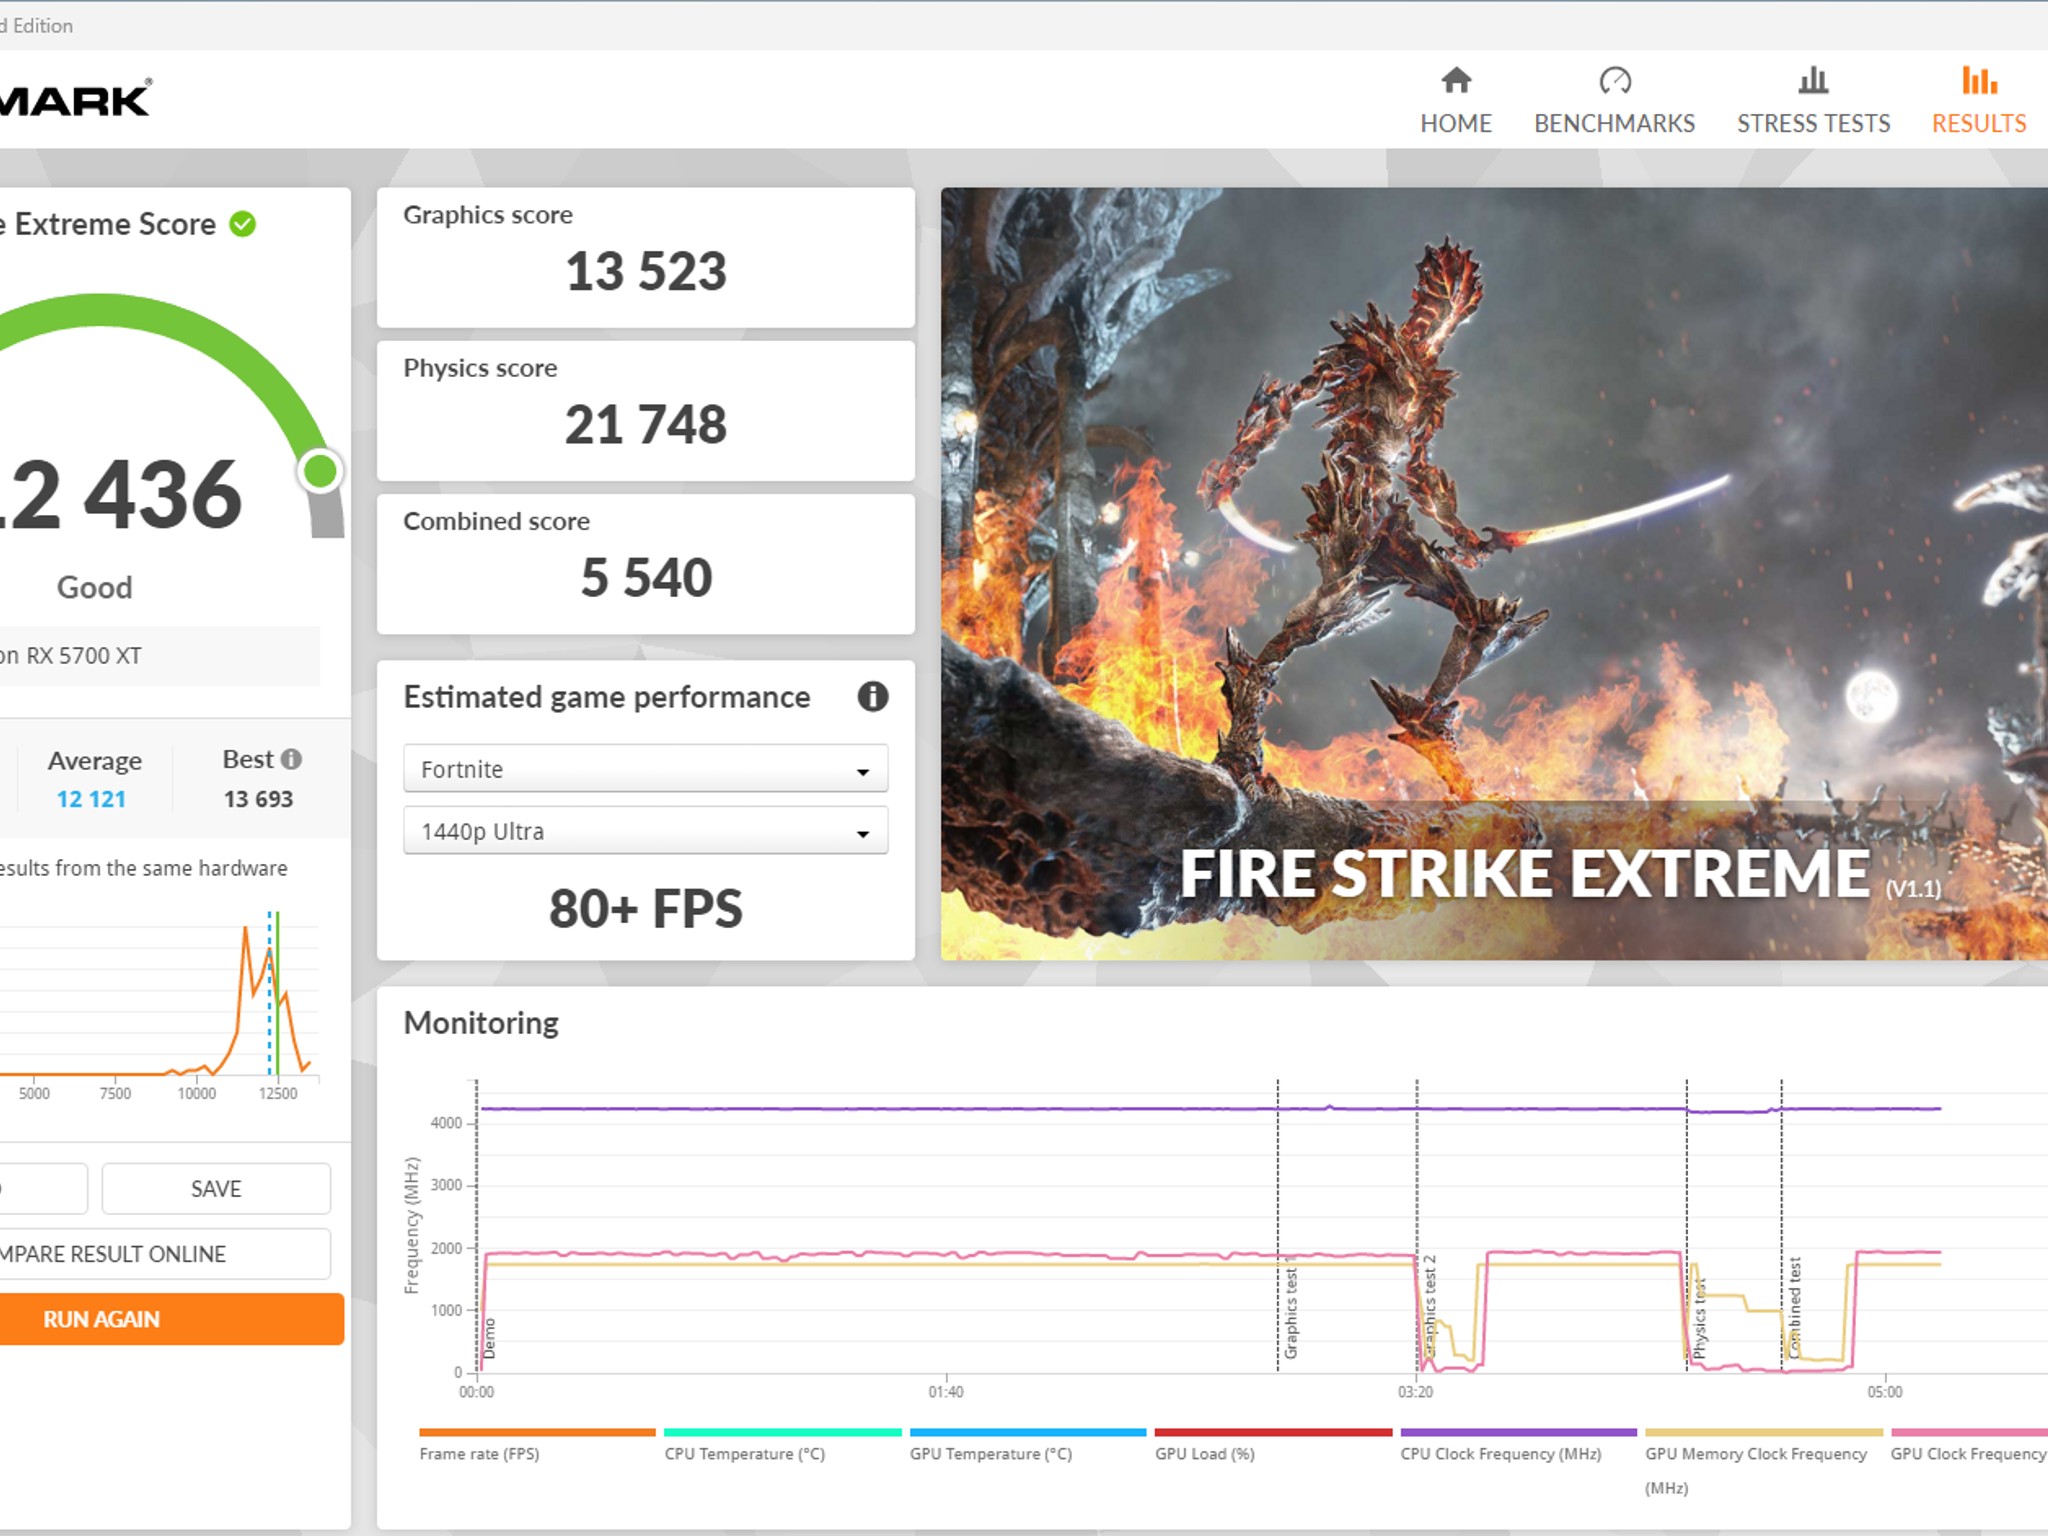Click the Home house icon
Screen dimensions: 2048x1536
1456,80
